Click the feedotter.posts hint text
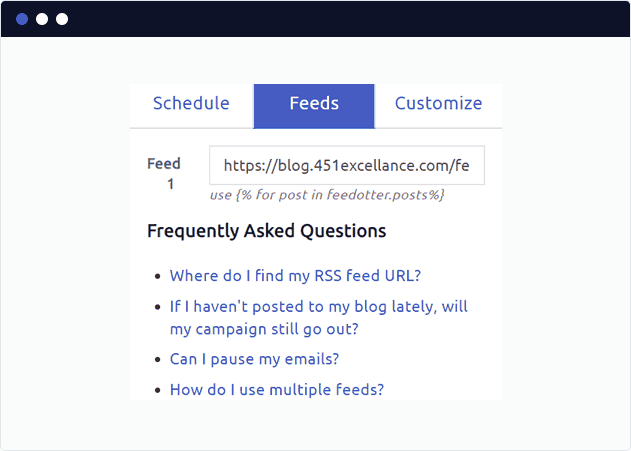 (327, 195)
